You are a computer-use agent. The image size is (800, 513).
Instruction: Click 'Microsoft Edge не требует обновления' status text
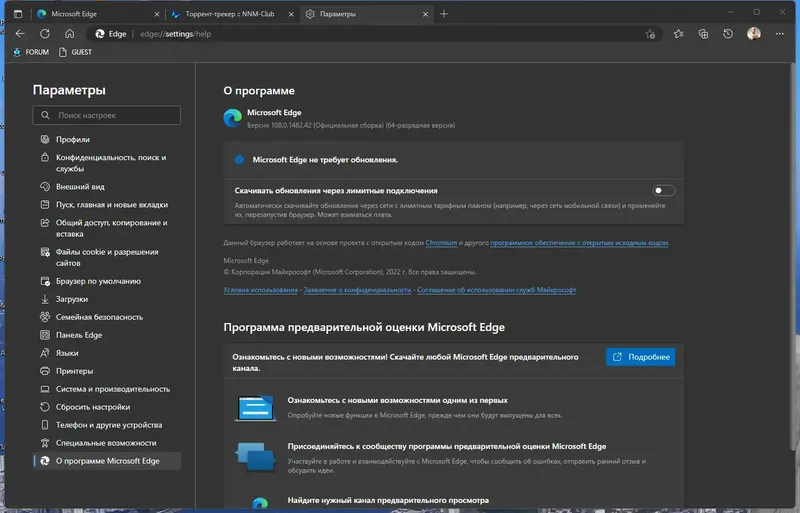325,160
